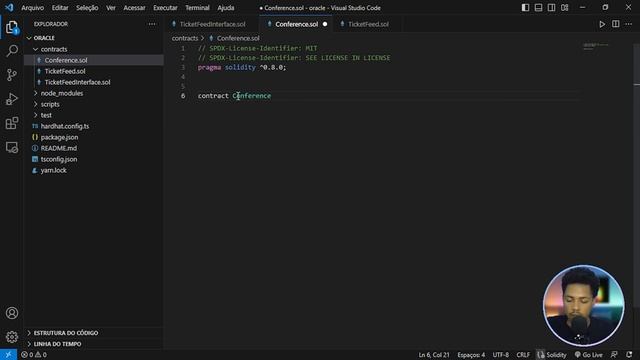
Task: Click the Run play icon in editor toolbar
Action: 602,24
